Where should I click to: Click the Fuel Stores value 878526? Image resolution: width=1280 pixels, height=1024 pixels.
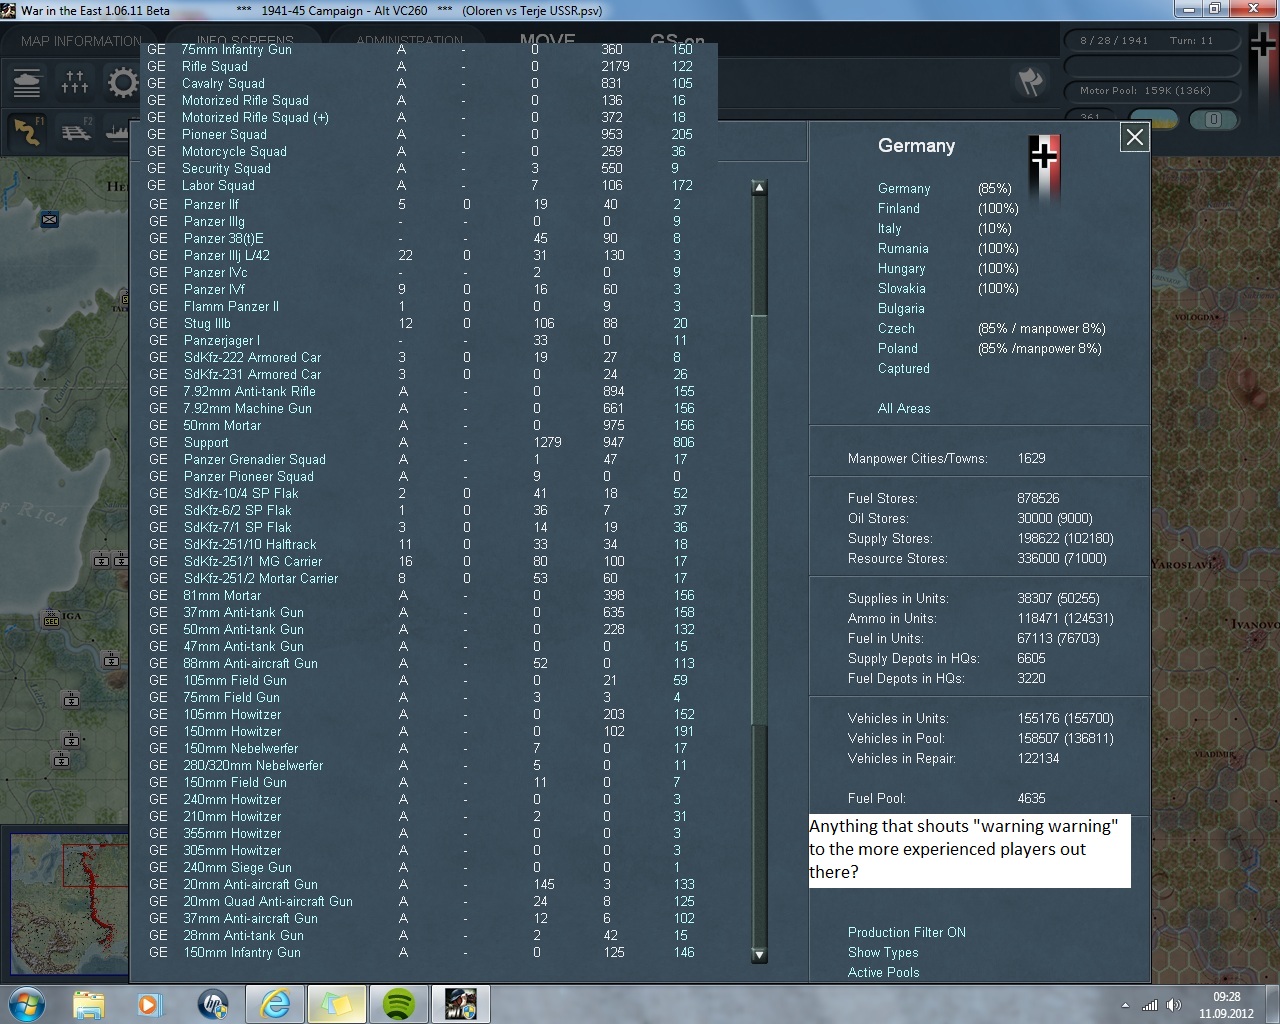1038,498
